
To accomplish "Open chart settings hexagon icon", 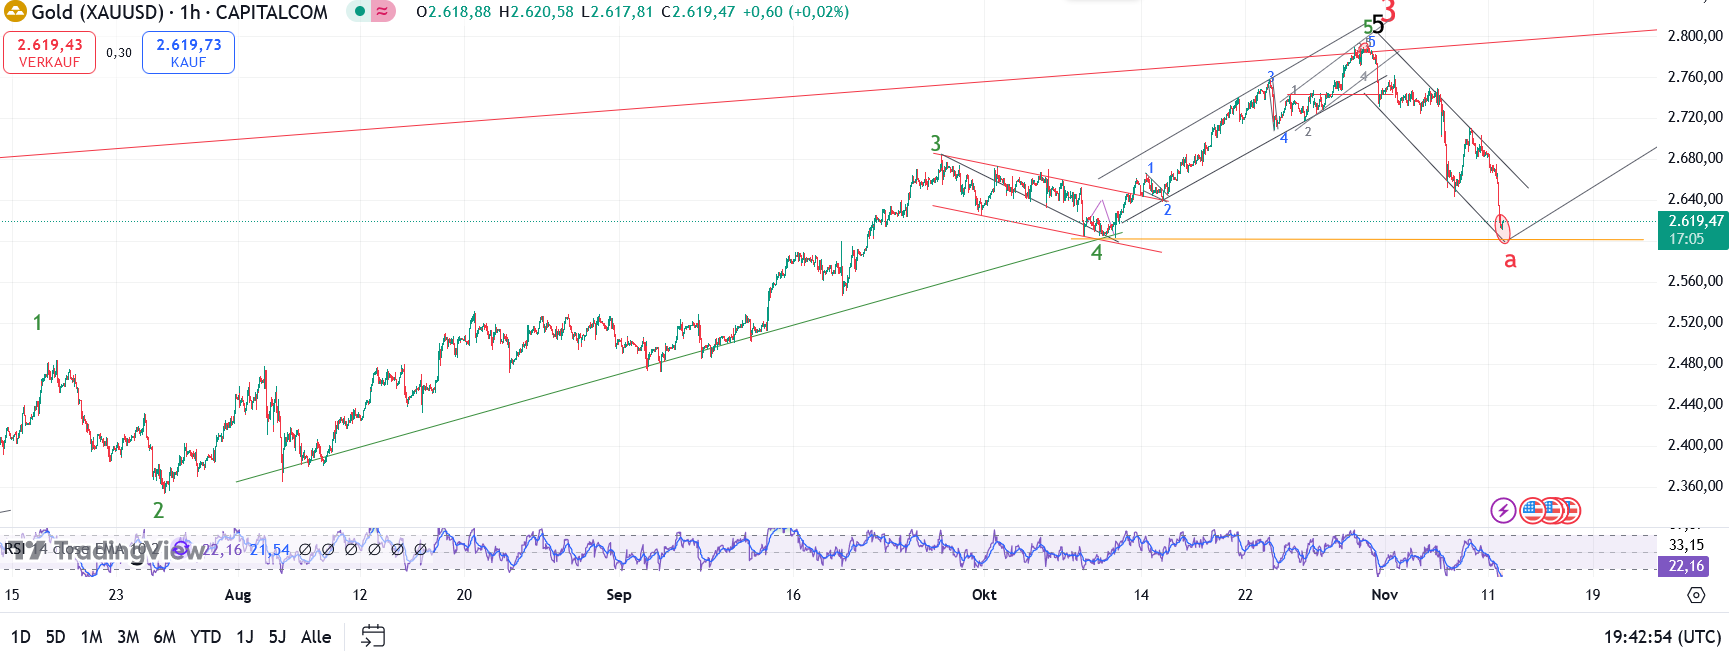I will click(x=1696, y=595).
